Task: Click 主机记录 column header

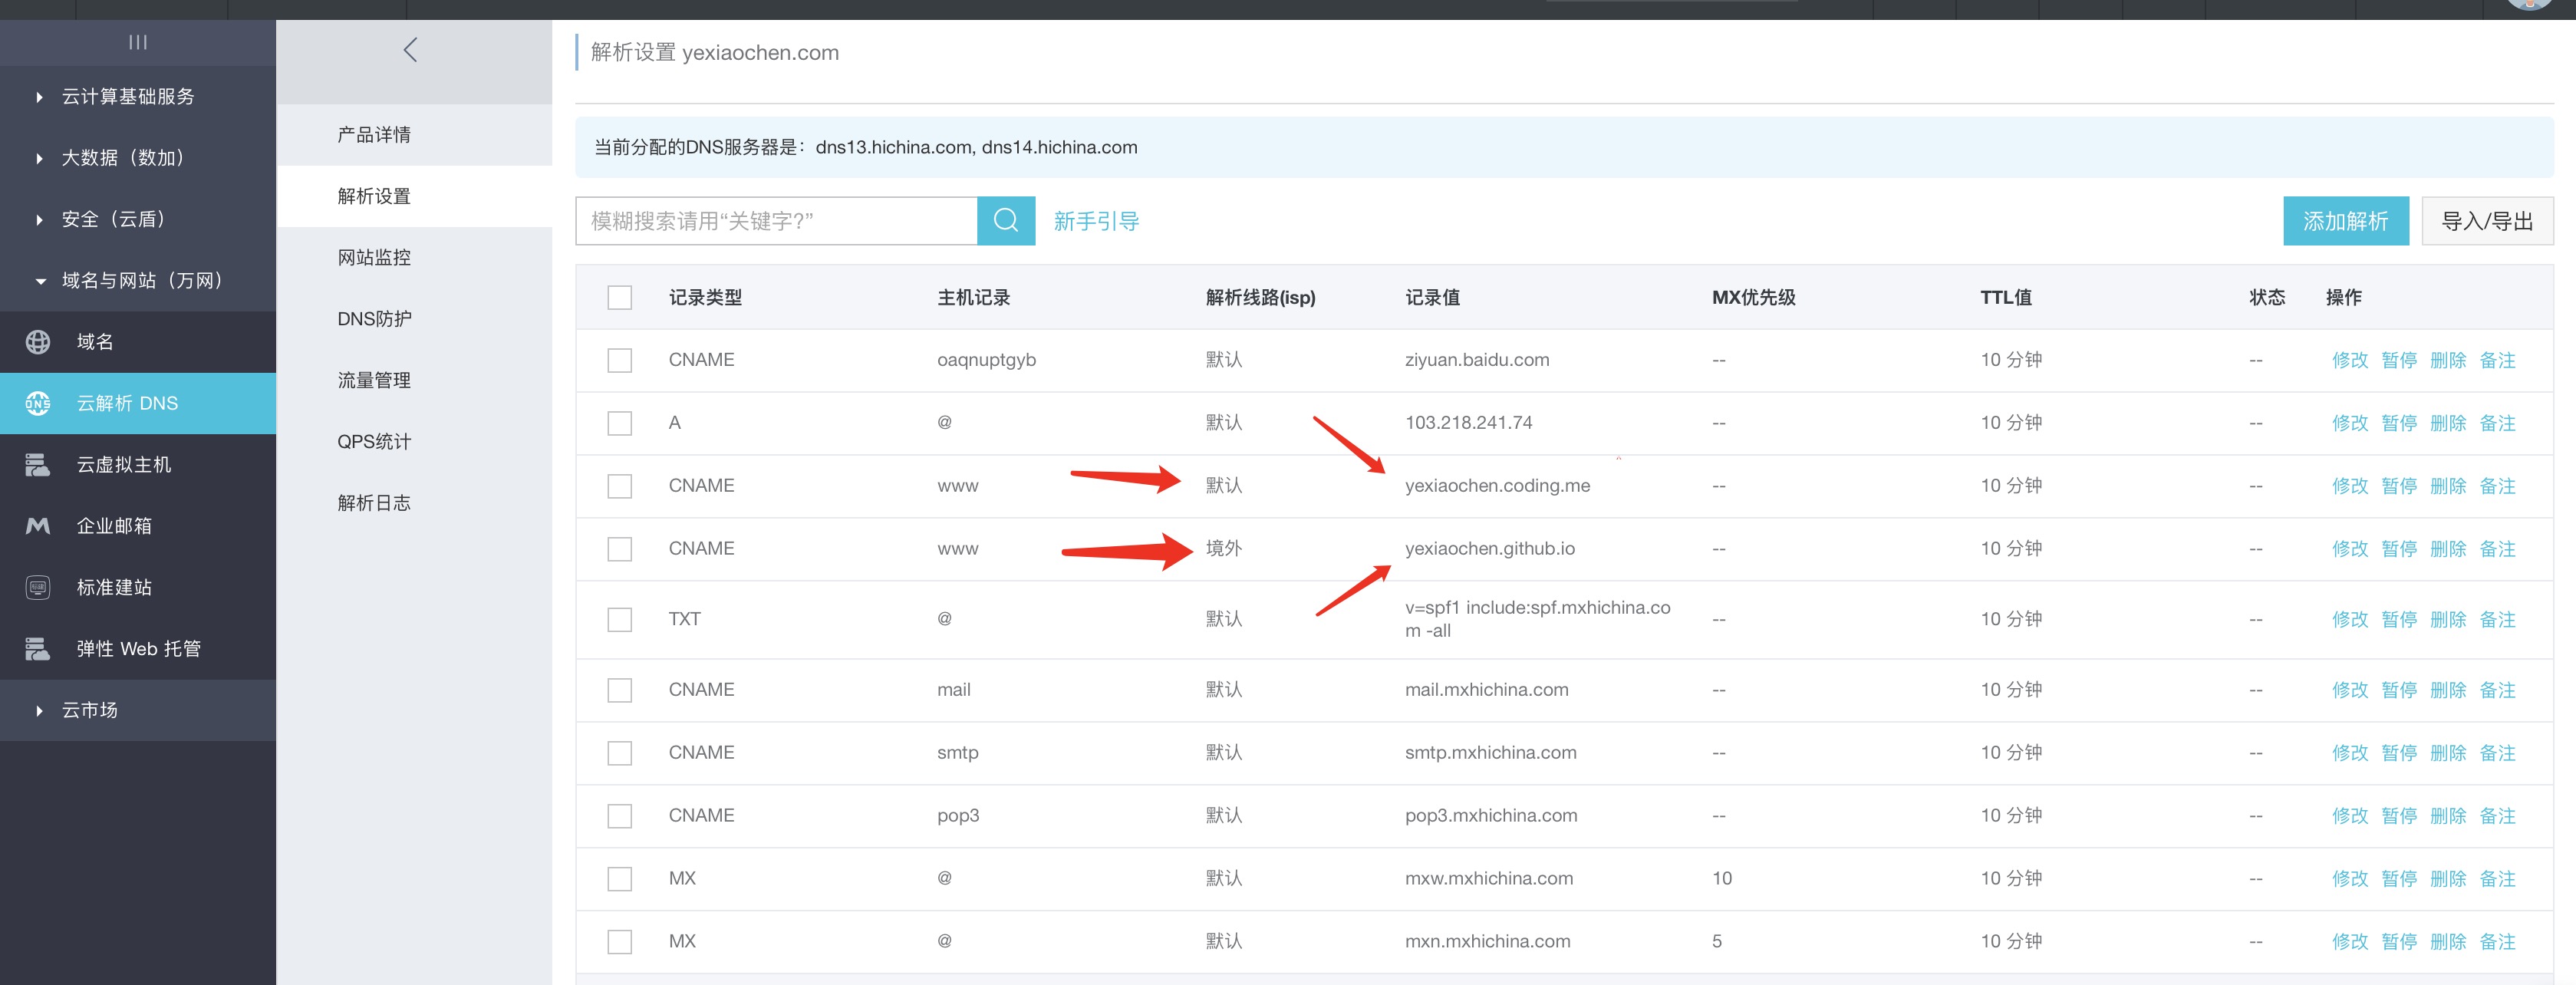Action: click(x=973, y=298)
